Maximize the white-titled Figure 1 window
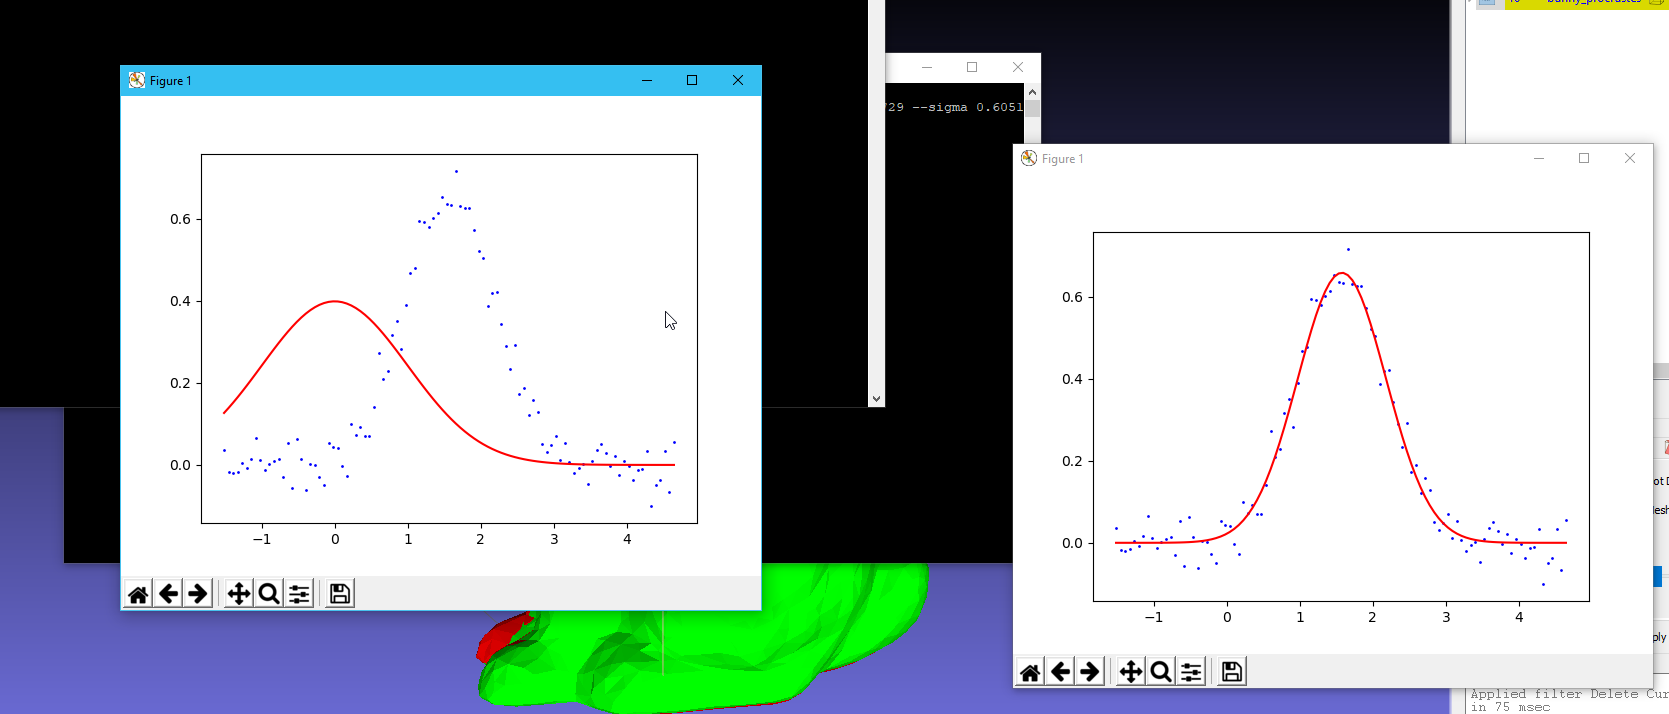Image resolution: width=1669 pixels, height=714 pixels. click(x=1584, y=158)
